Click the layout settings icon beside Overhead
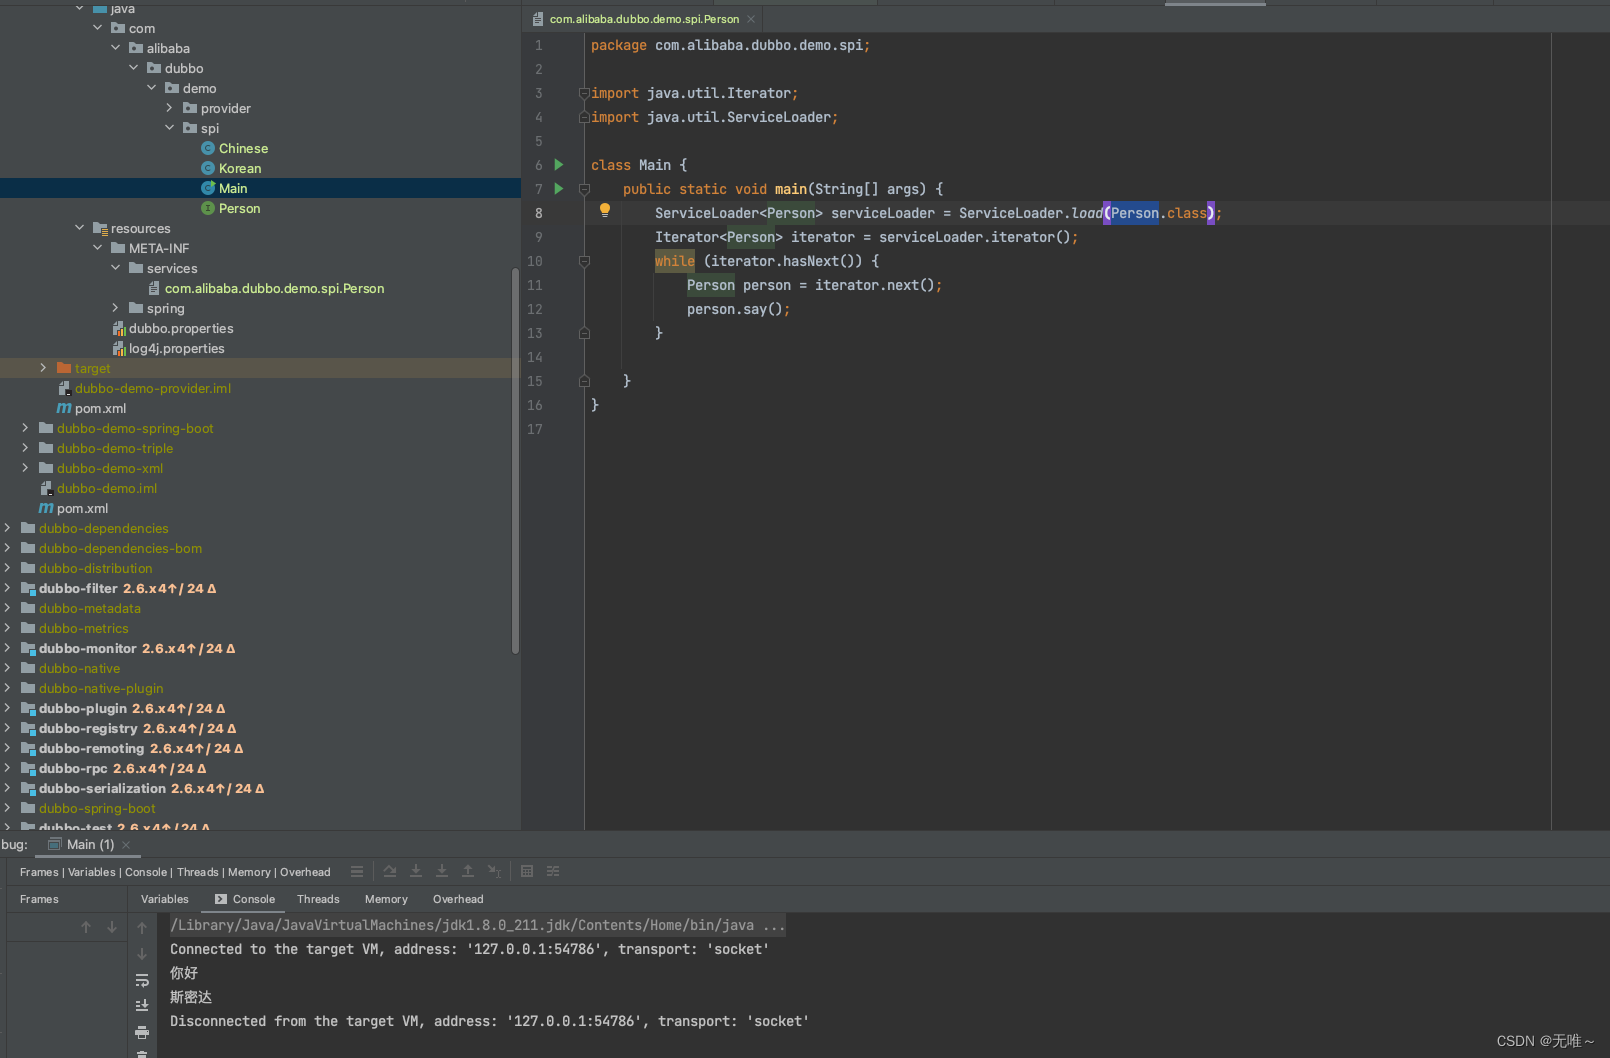The height and width of the screenshot is (1058, 1610). coord(357,872)
